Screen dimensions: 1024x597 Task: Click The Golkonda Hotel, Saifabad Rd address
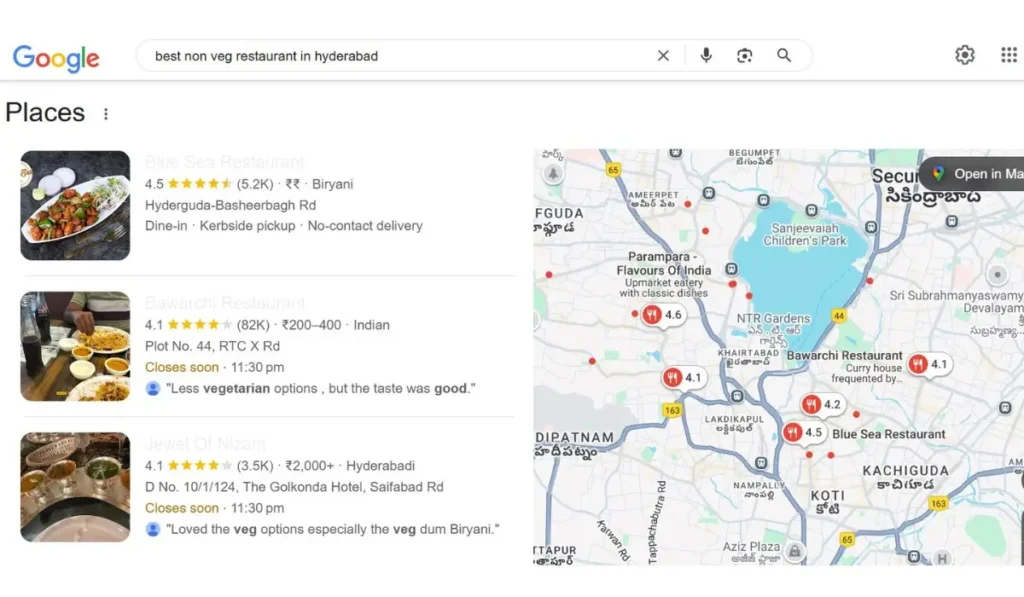coord(294,487)
